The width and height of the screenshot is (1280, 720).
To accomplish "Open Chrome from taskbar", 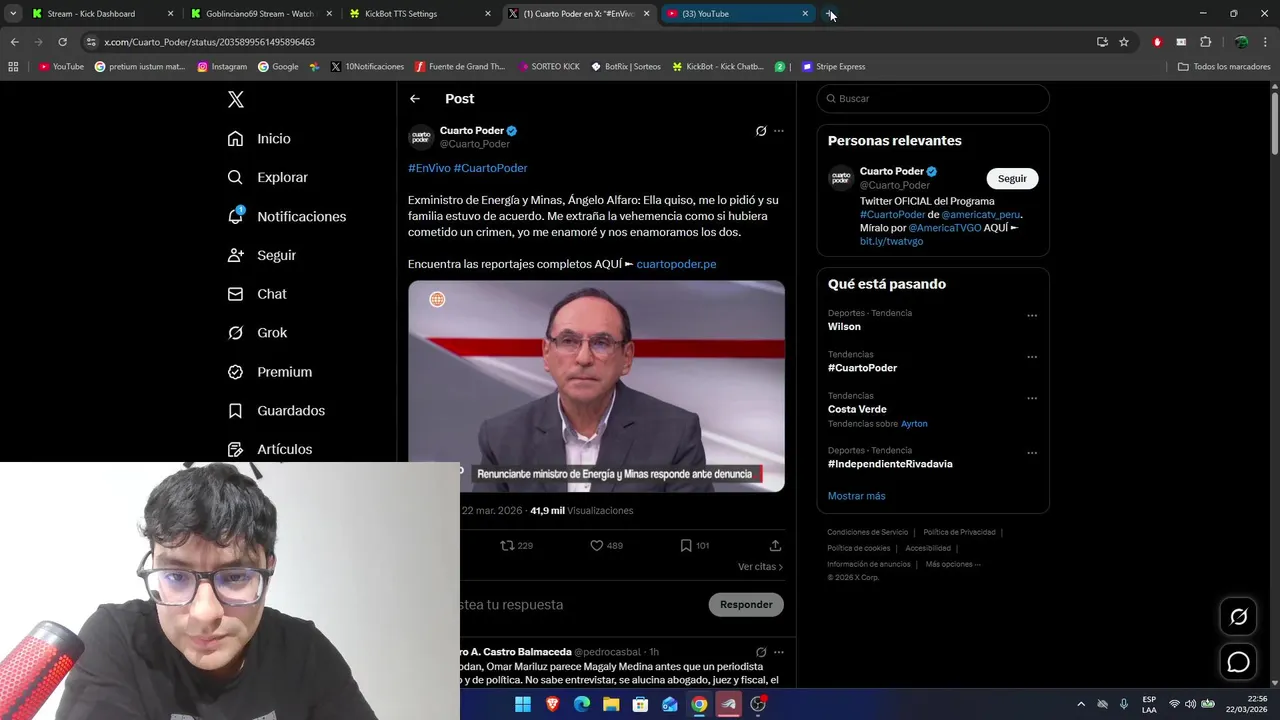I will 699,704.
